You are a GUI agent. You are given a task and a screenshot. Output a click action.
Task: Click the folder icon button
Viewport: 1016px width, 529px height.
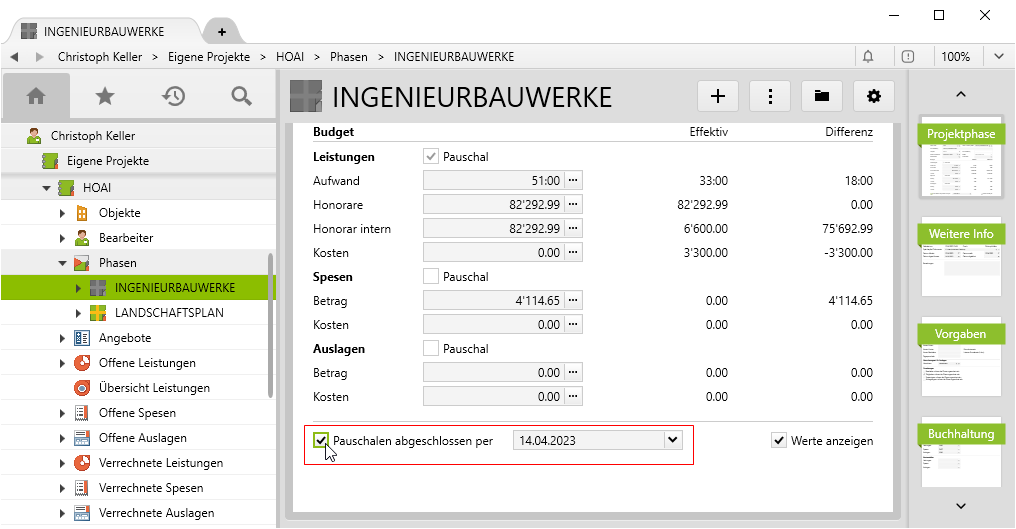click(822, 96)
